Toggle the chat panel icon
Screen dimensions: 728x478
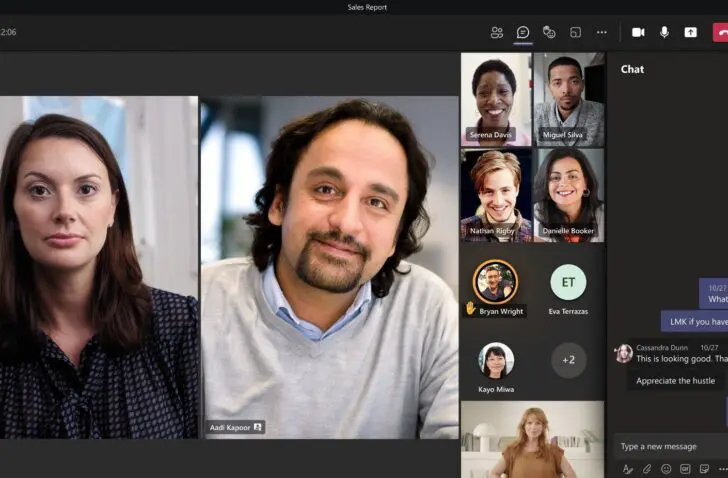click(523, 32)
